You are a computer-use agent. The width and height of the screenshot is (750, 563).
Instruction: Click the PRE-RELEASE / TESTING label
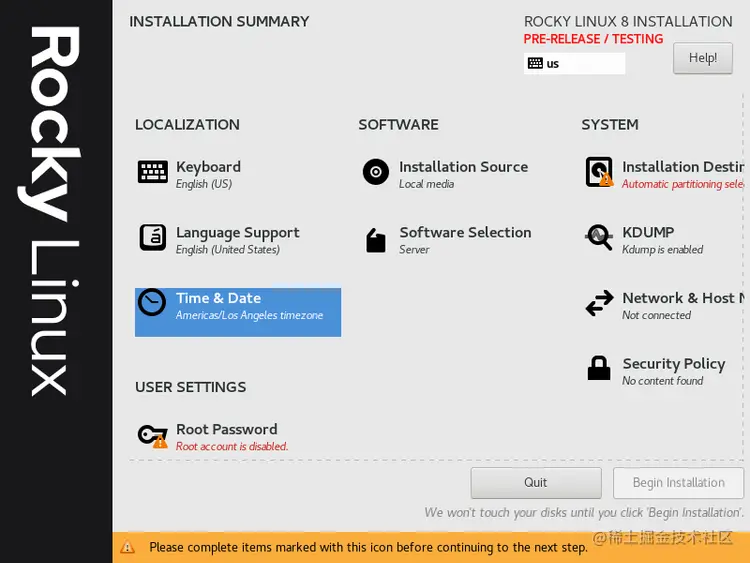pyautogui.click(x=593, y=39)
